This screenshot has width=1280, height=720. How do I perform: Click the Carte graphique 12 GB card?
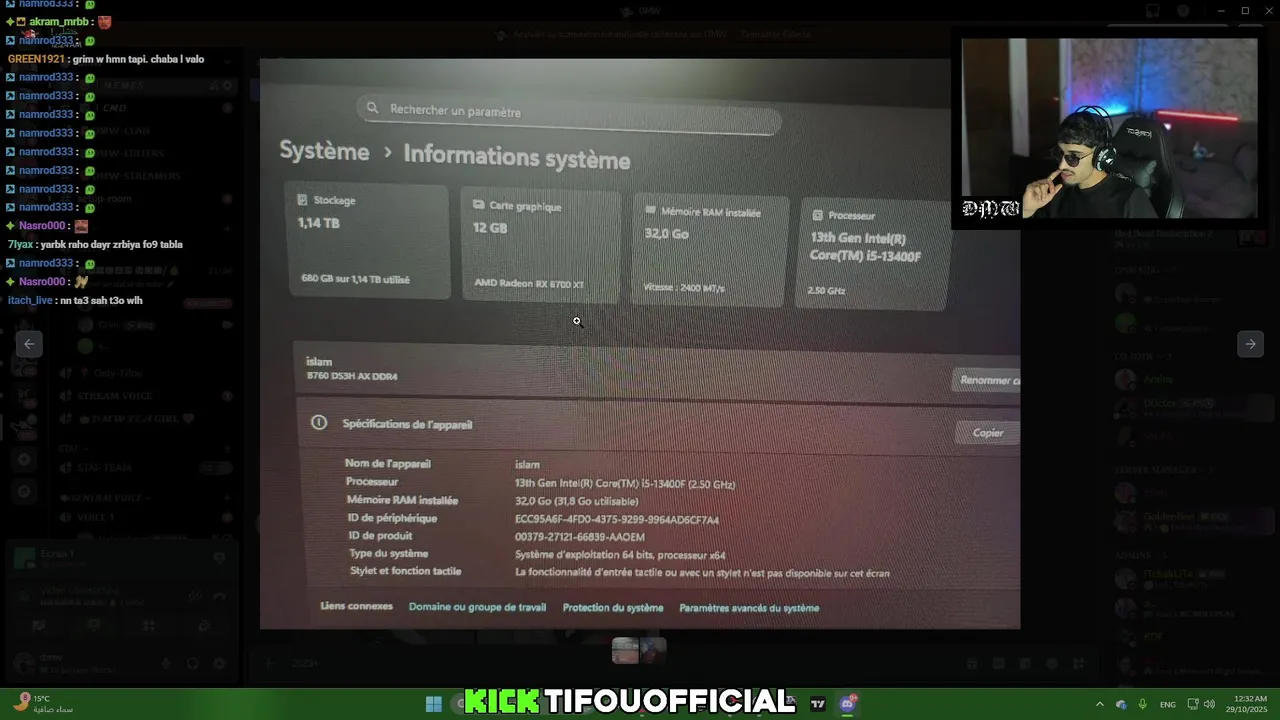click(x=541, y=245)
